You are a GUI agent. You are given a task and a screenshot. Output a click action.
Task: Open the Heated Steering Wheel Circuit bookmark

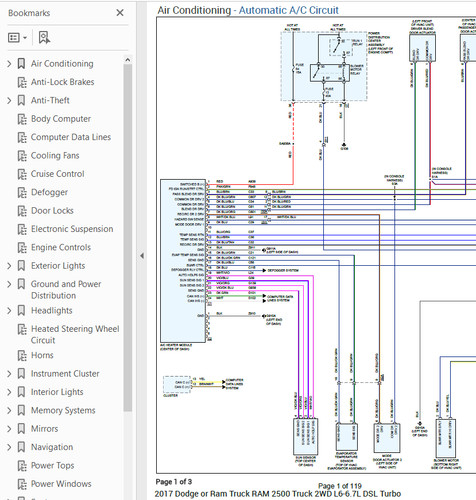75,334
